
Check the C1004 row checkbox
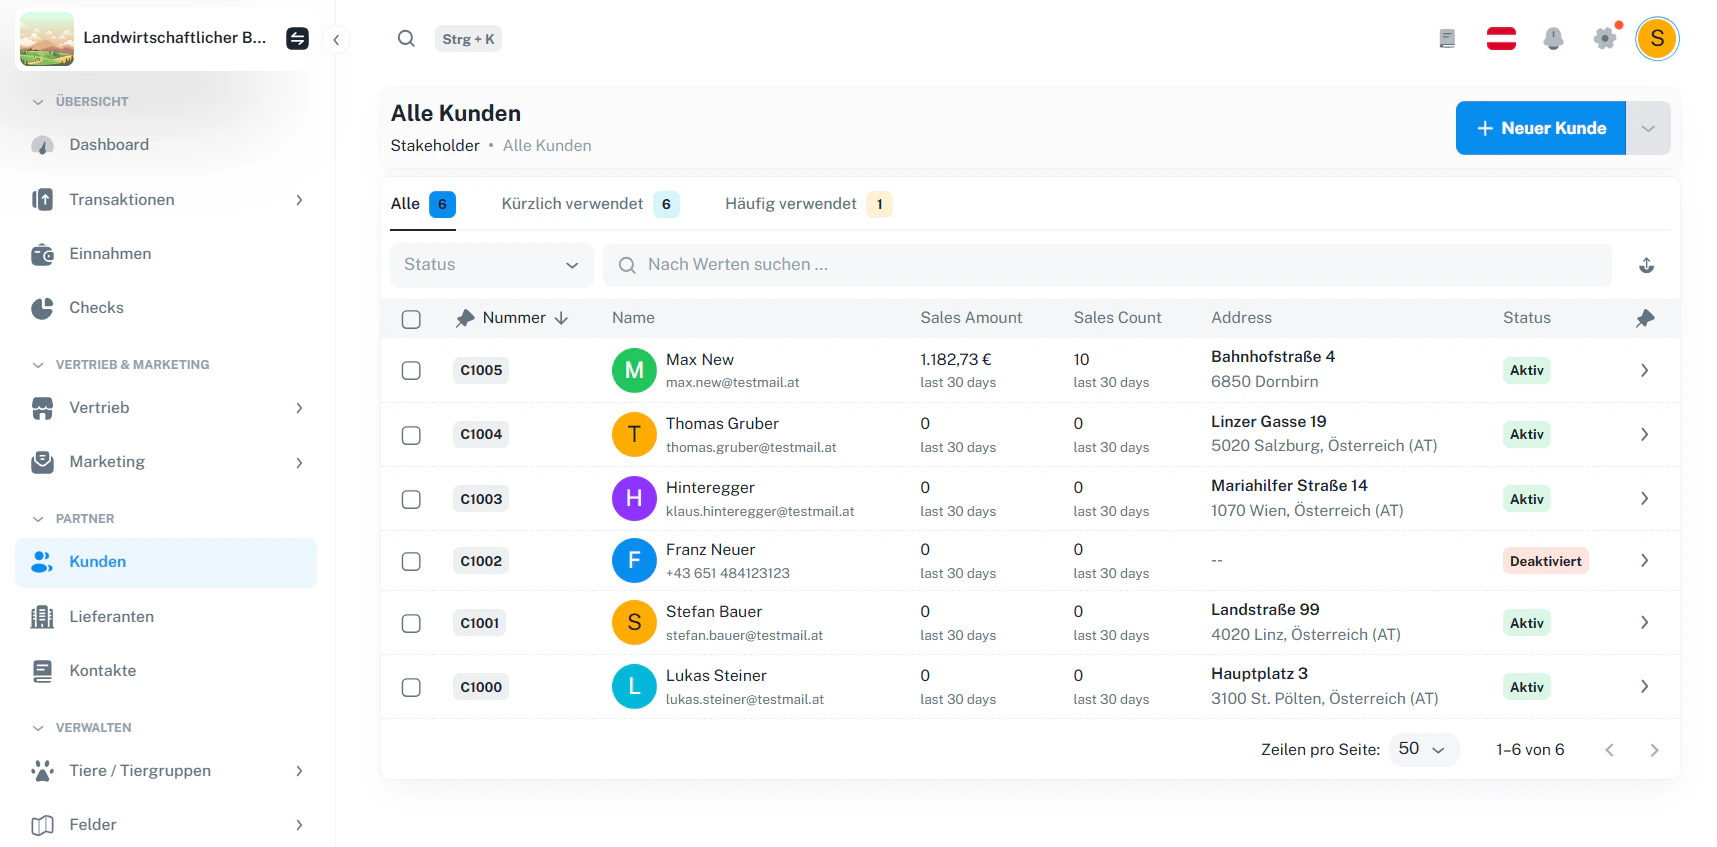(411, 435)
